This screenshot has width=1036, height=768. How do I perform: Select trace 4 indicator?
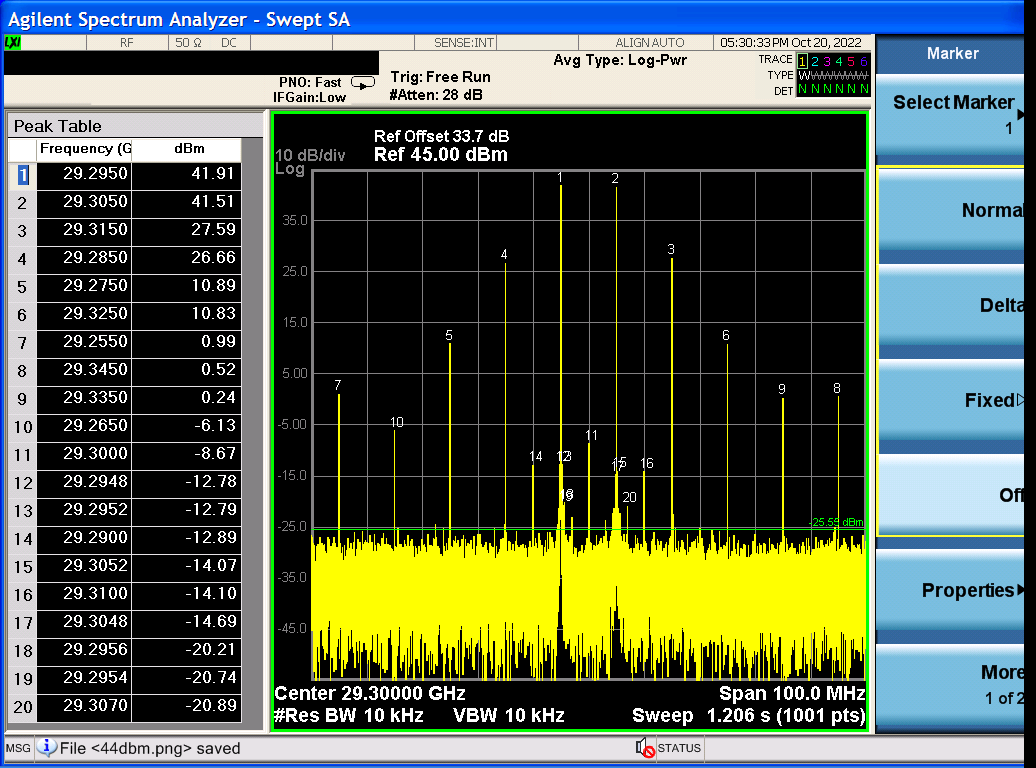pos(839,61)
